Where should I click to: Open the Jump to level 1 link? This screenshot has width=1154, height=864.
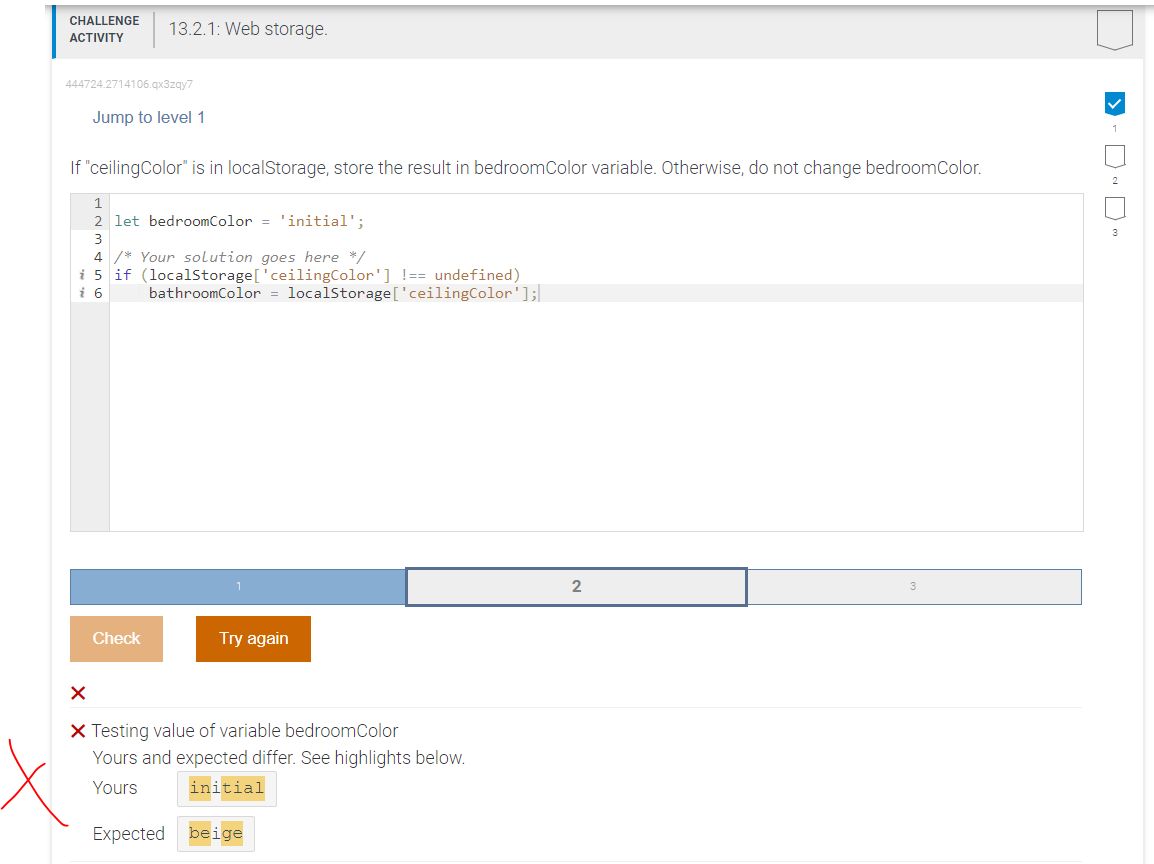tap(148, 117)
